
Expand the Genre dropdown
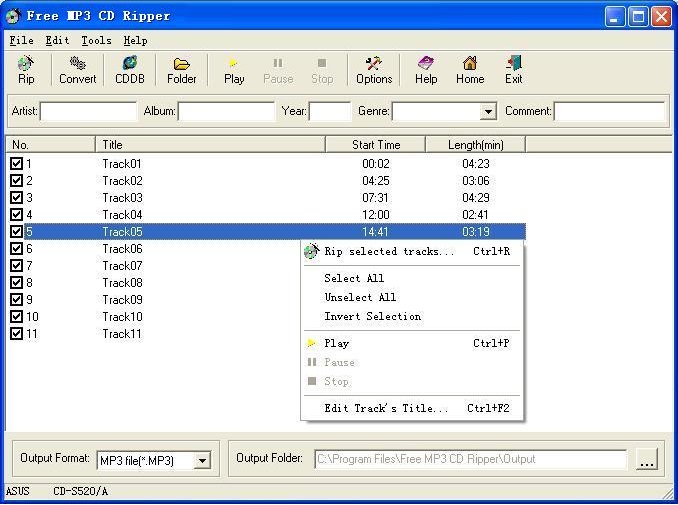pyautogui.click(x=488, y=112)
